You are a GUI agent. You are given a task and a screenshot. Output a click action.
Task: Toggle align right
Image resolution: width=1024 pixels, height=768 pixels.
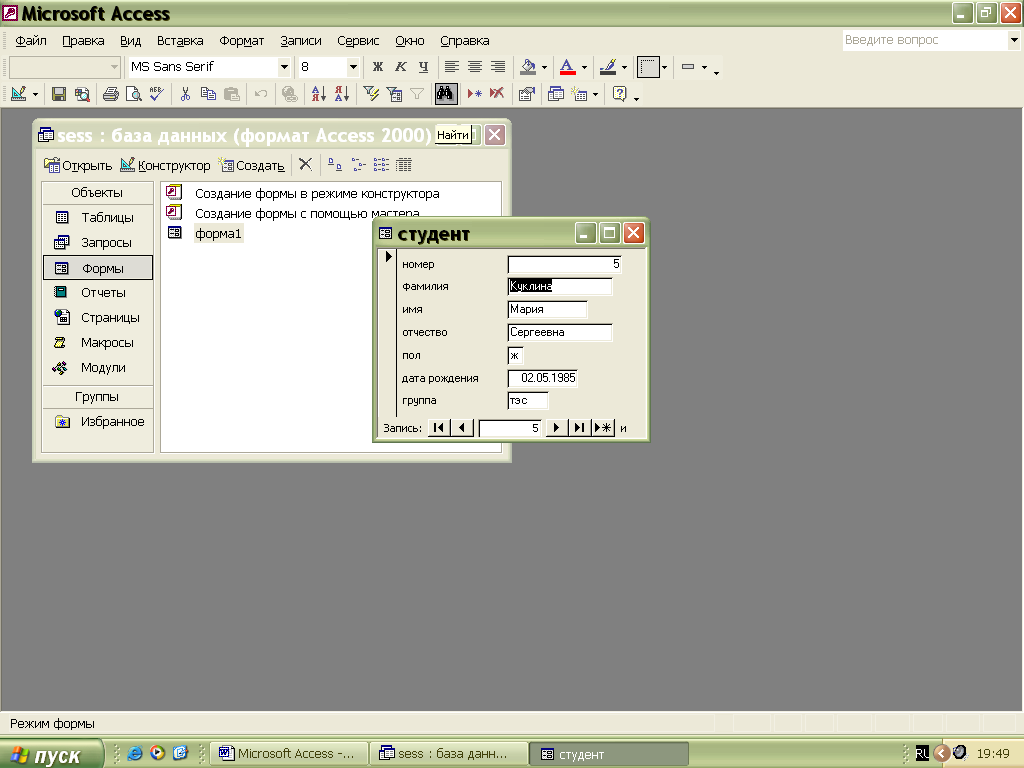click(498, 67)
